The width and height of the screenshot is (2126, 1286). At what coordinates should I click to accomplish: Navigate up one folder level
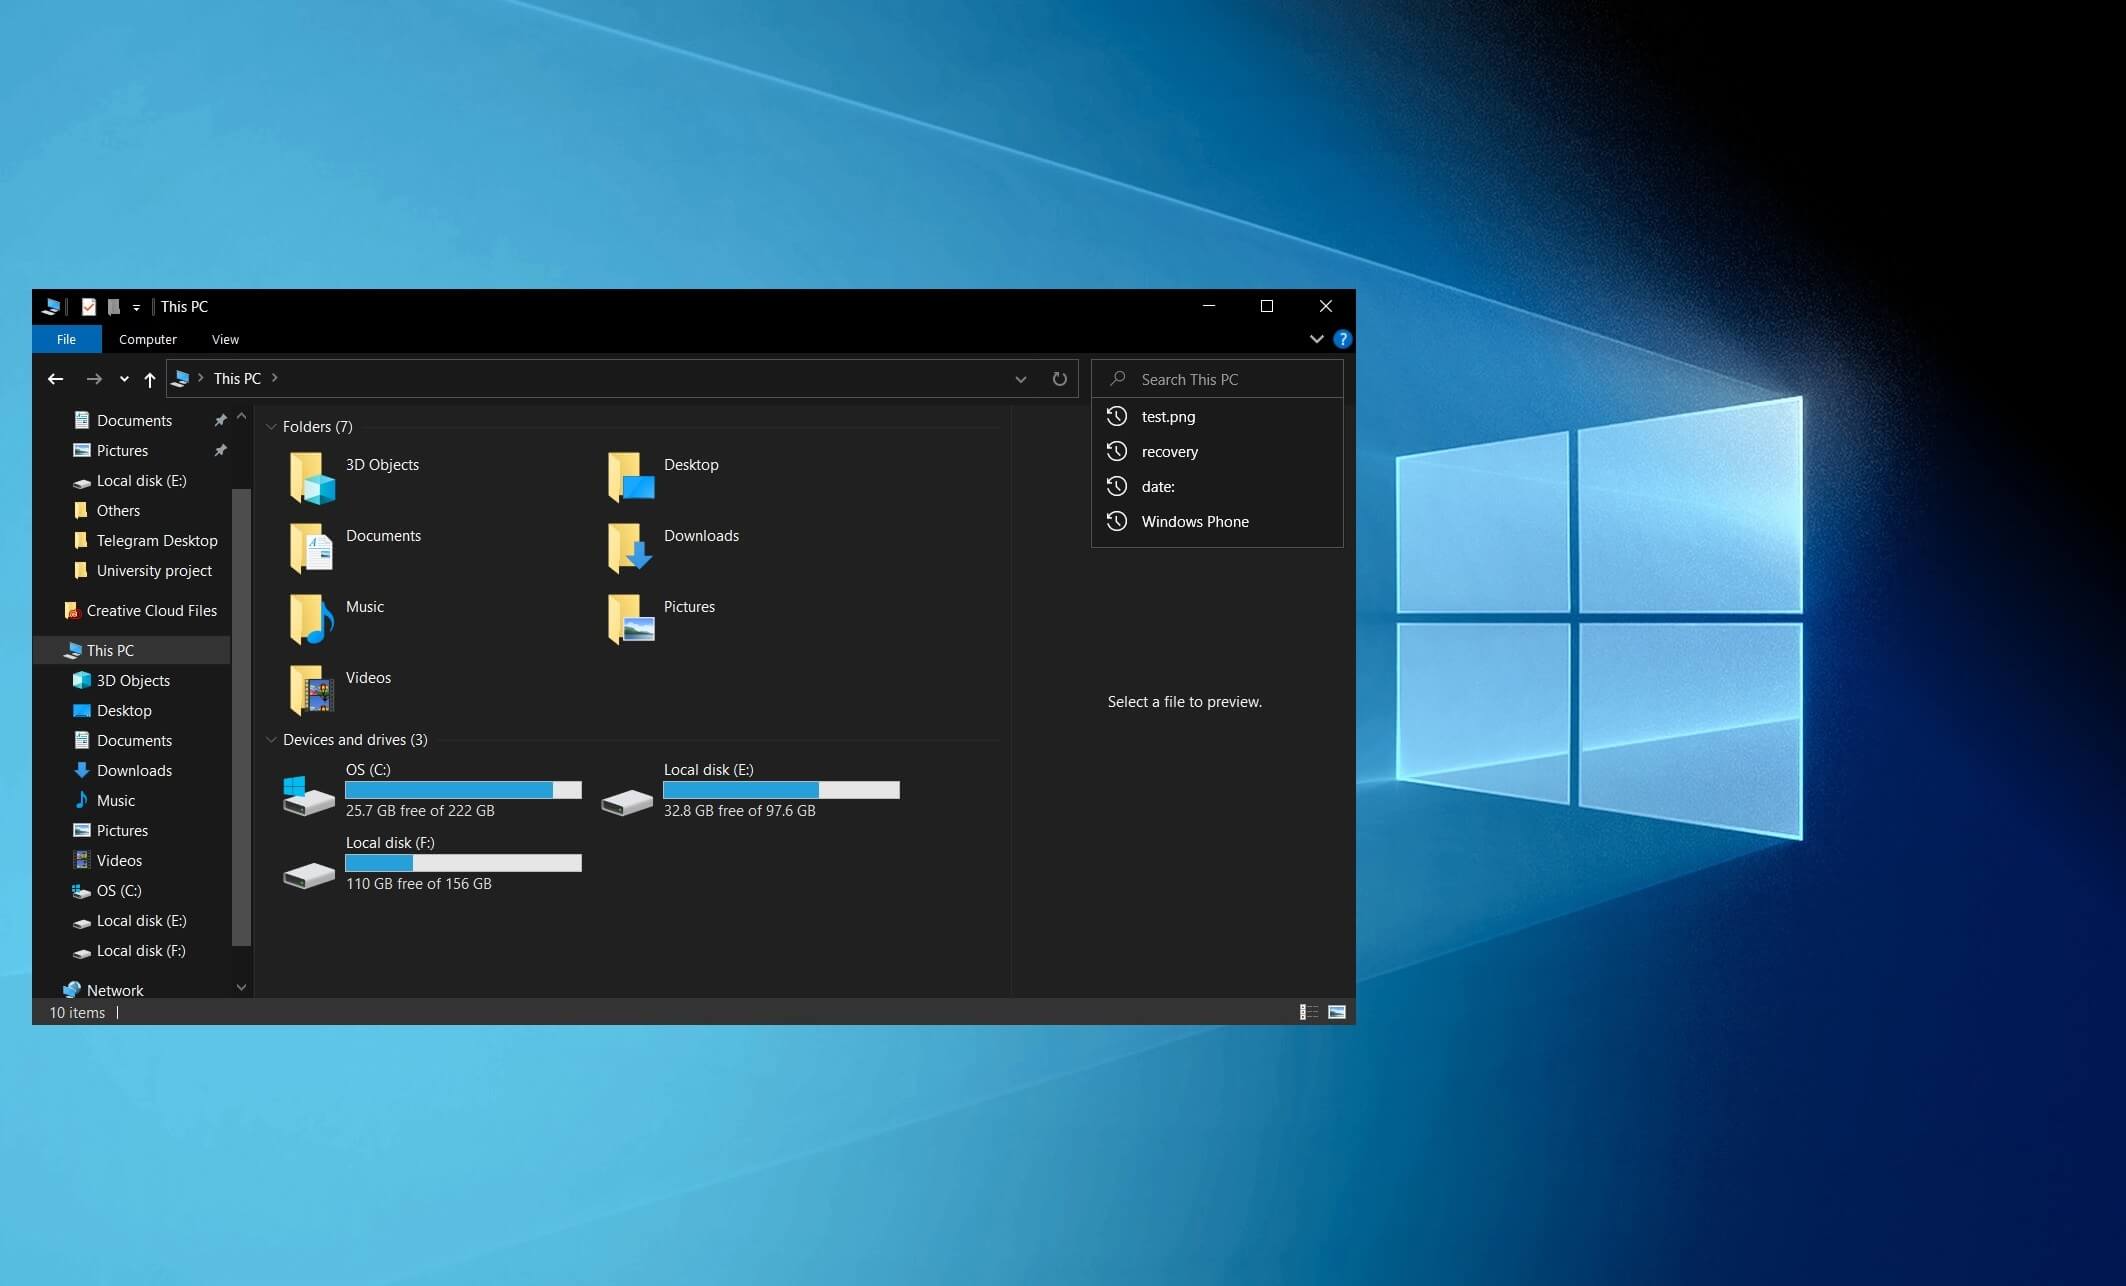(x=147, y=378)
